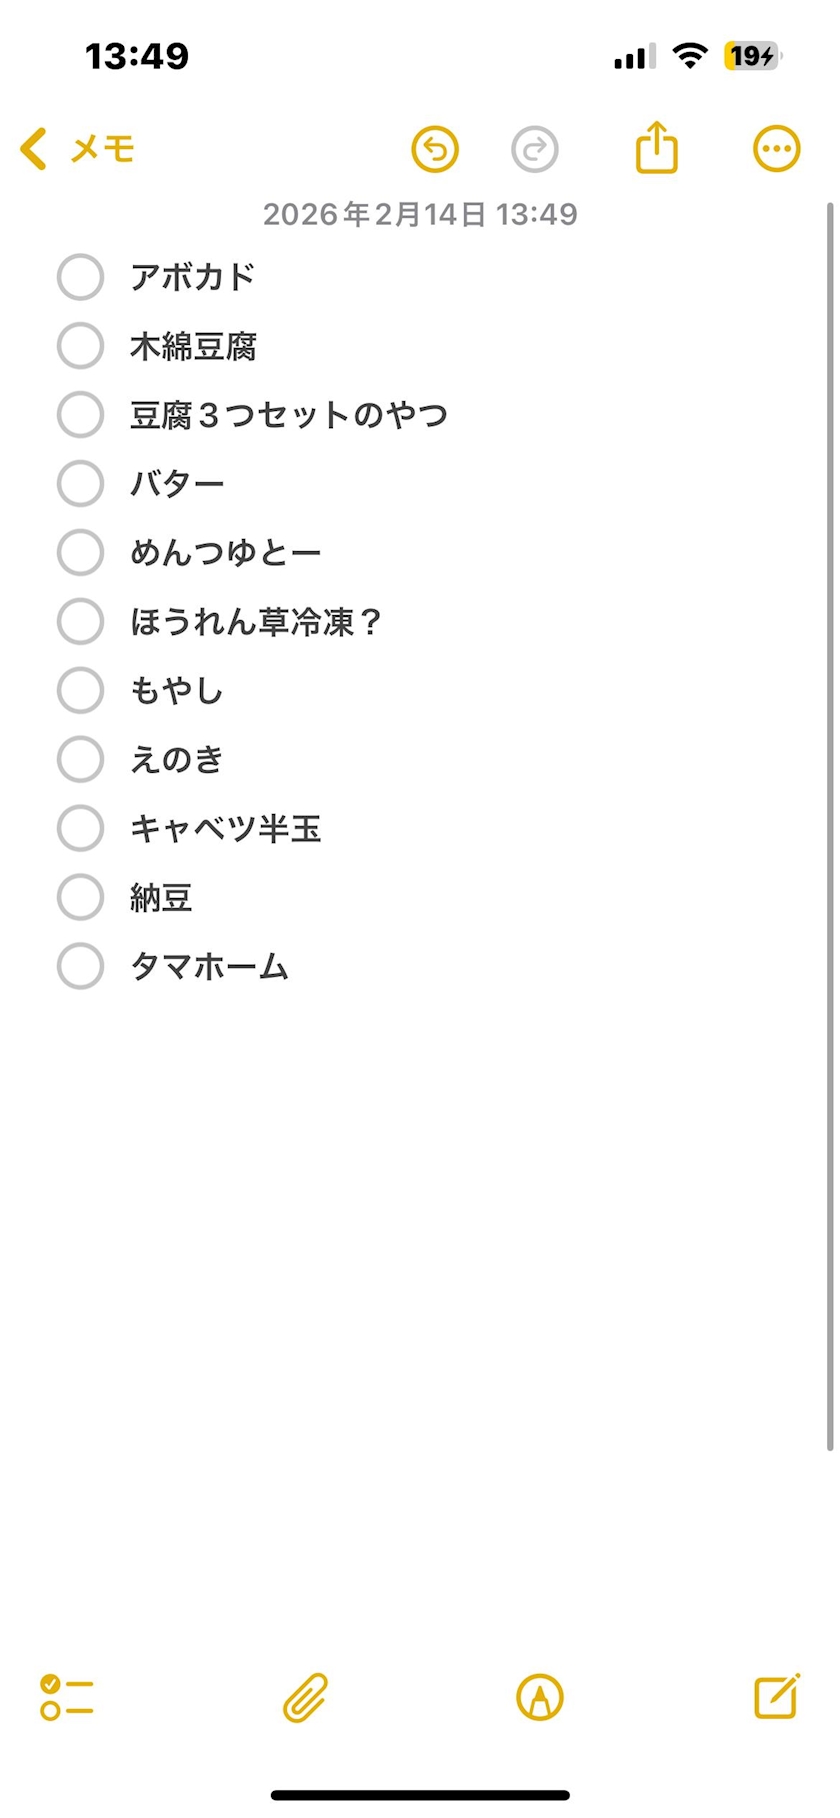The image size is (840, 1818).
Task: Tap the redo arrow icon
Action: [x=535, y=150]
